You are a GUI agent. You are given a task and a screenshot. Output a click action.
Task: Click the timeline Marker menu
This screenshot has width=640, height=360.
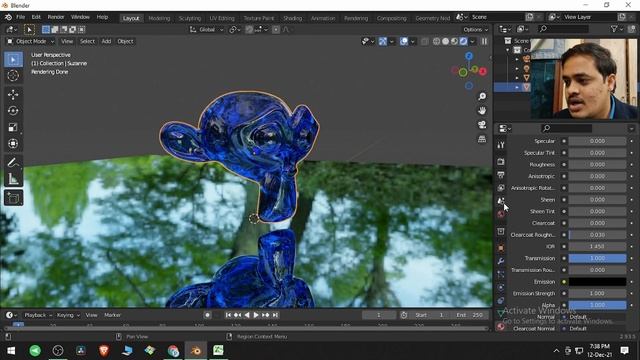click(112, 315)
